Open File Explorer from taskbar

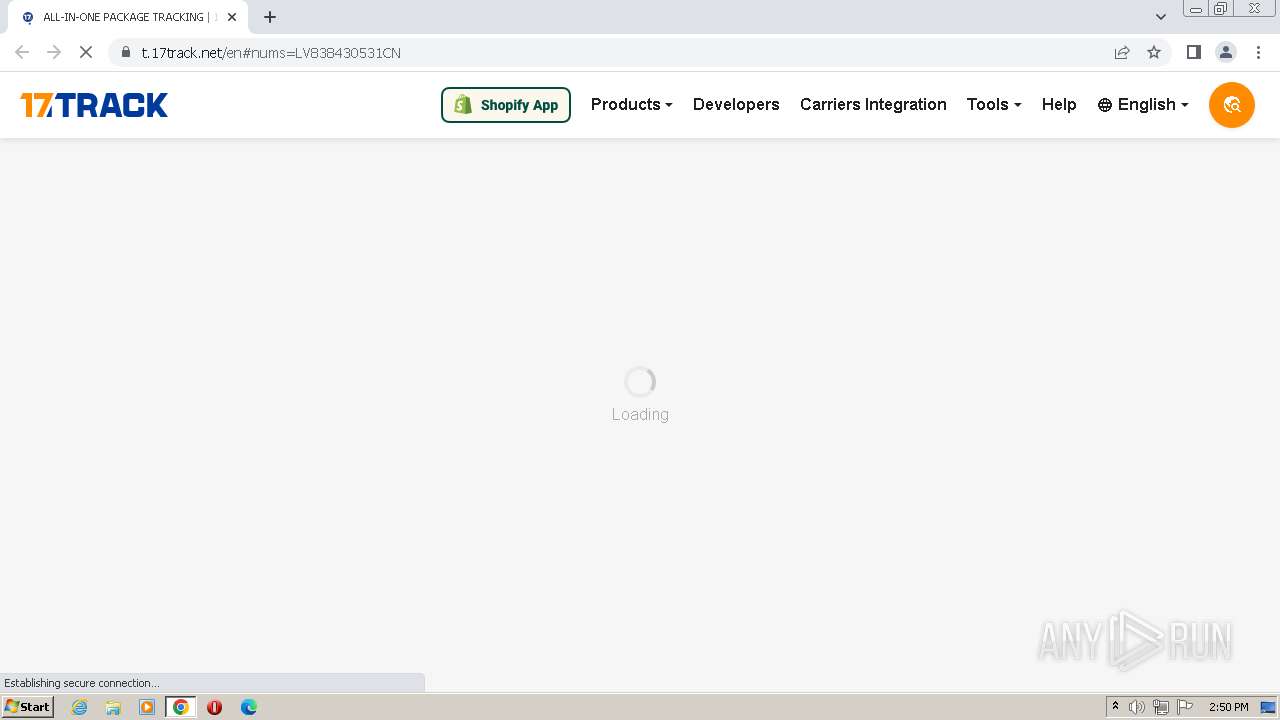click(x=113, y=707)
